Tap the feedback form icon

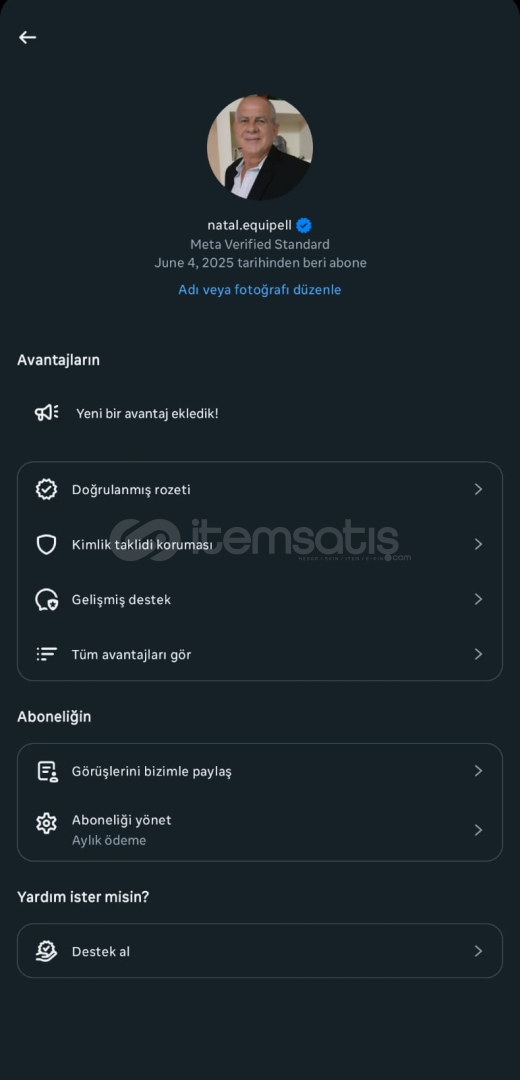pyautogui.click(x=47, y=771)
